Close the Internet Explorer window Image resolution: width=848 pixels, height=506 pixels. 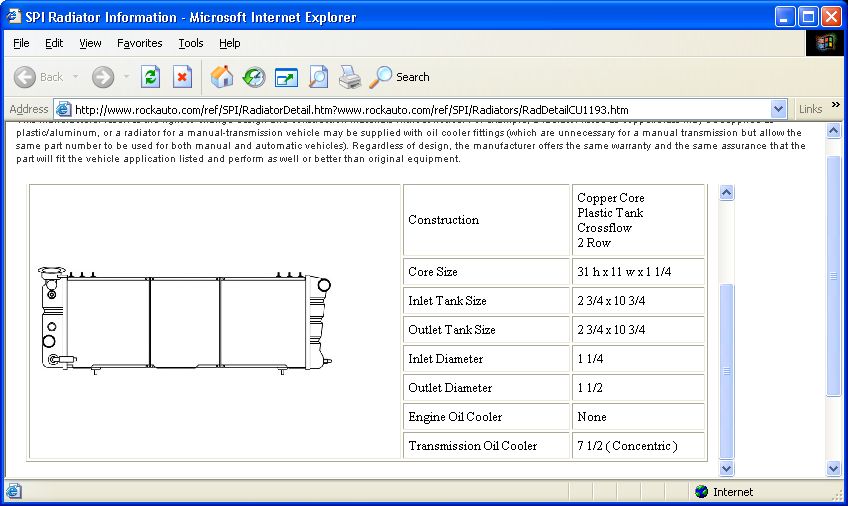pos(831,17)
